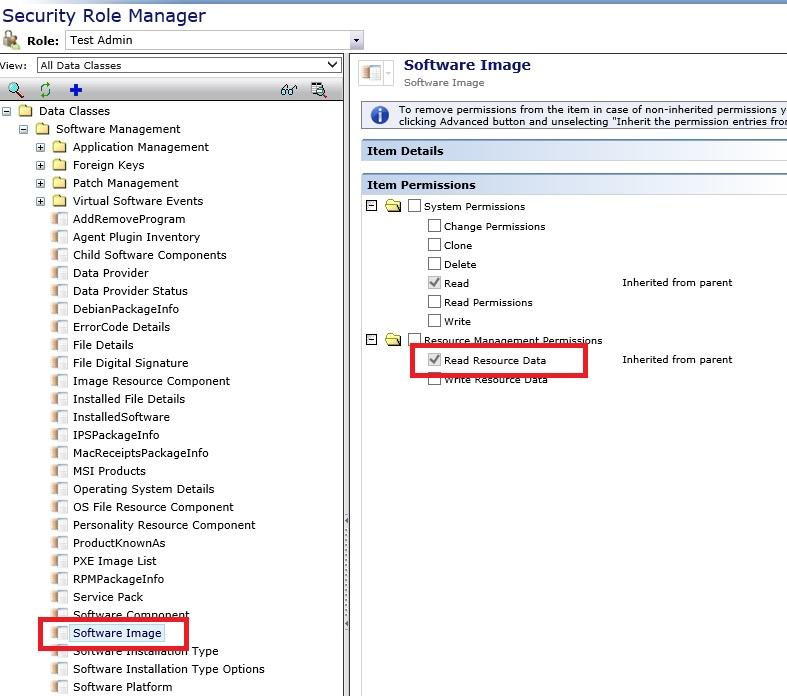
Task: Collapse the Software Management tree node
Action: pos(24,129)
